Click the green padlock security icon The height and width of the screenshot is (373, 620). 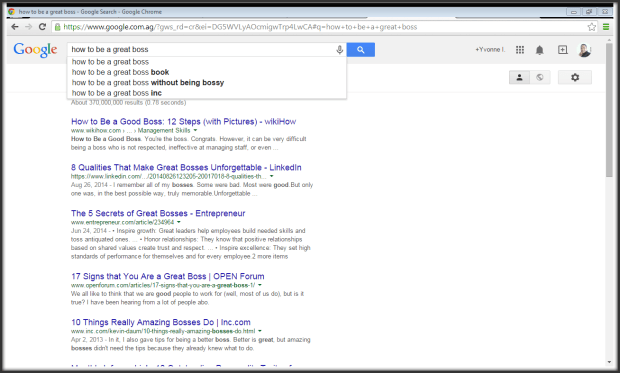pyautogui.click(x=58, y=27)
